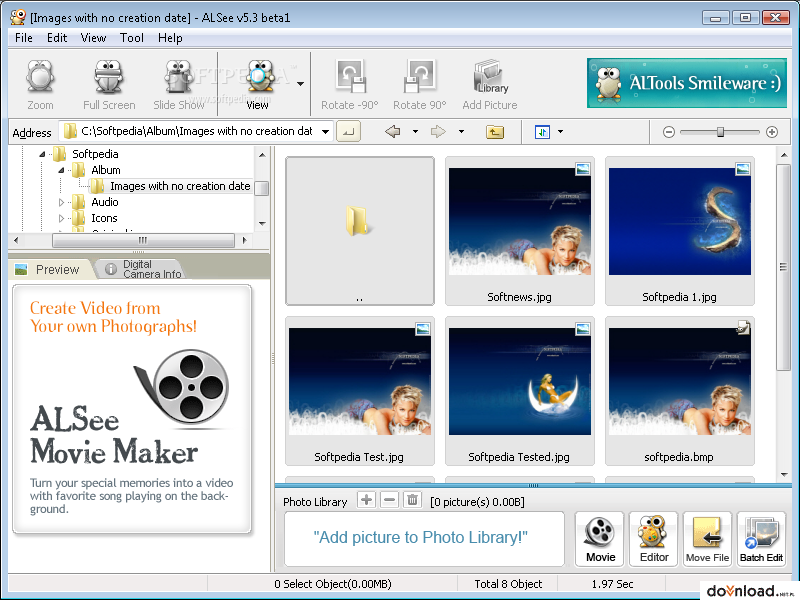The width and height of the screenshot is (800, 600).
Task: Open the File menu
Action: [x=23, y=38]
